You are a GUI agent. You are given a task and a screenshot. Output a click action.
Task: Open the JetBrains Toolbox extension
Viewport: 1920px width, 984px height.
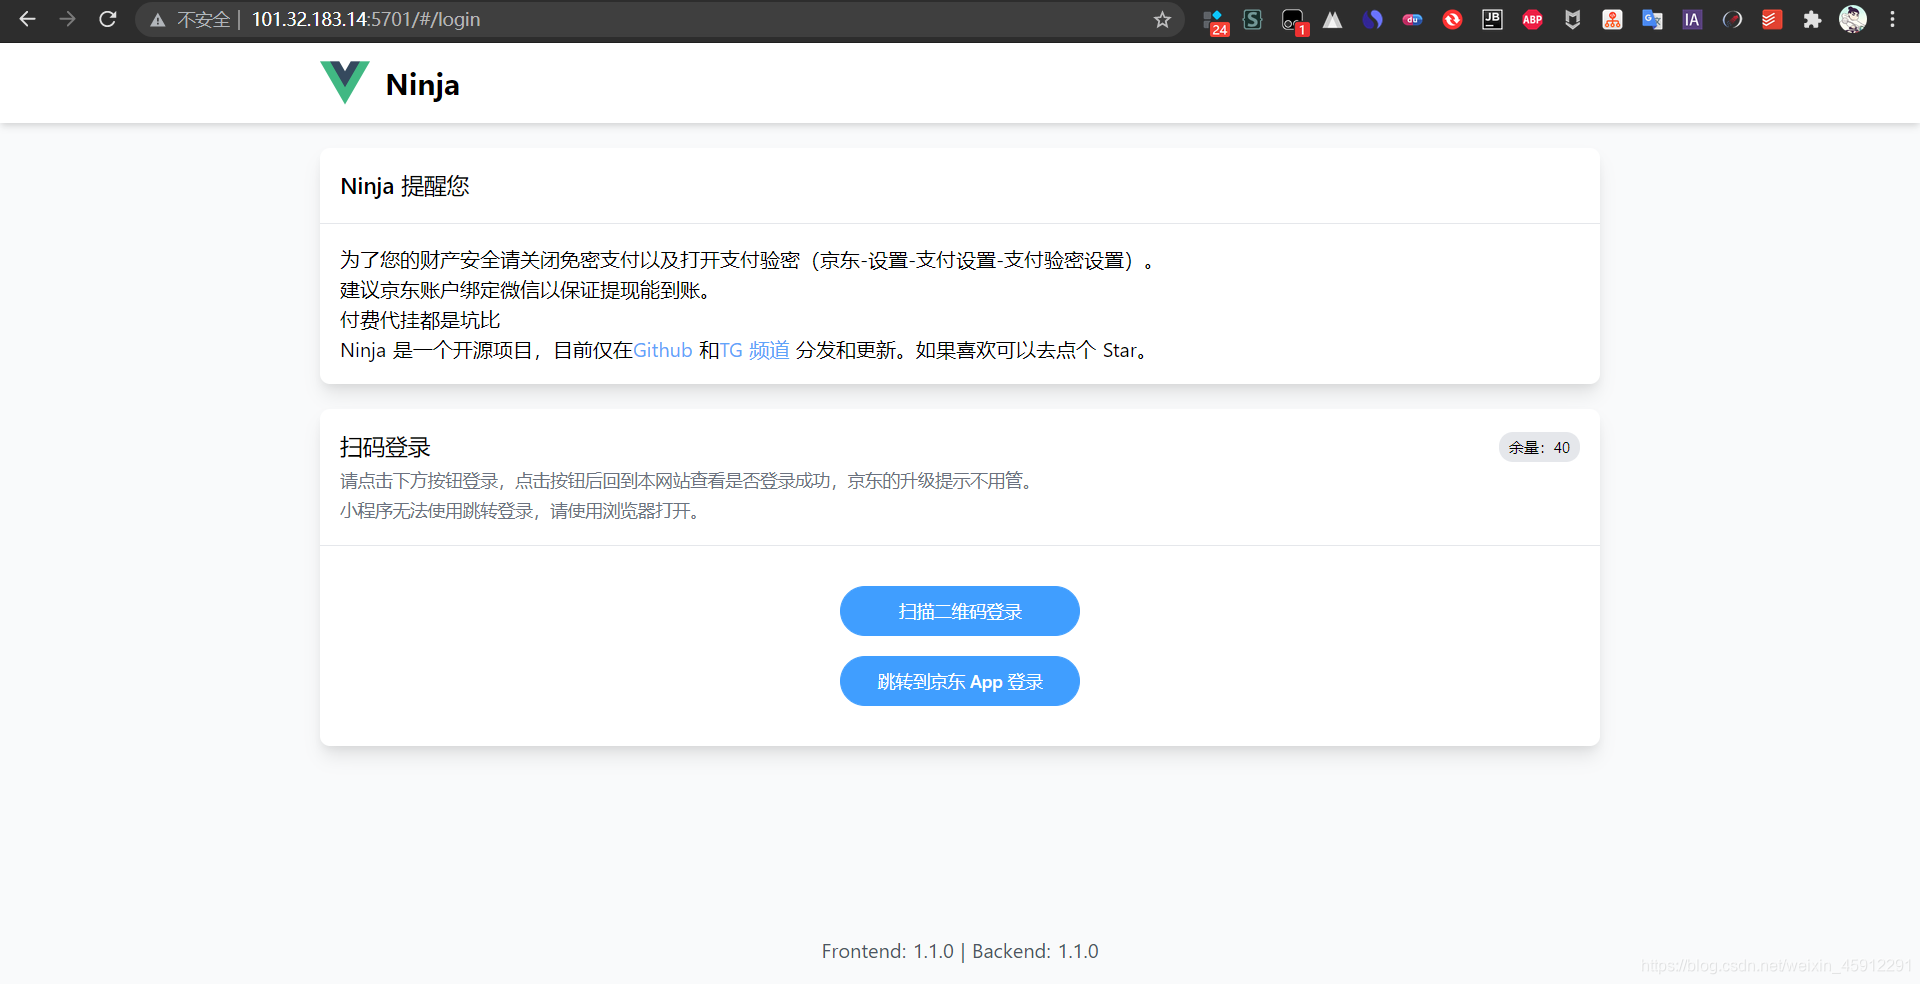click(1492, 19)
